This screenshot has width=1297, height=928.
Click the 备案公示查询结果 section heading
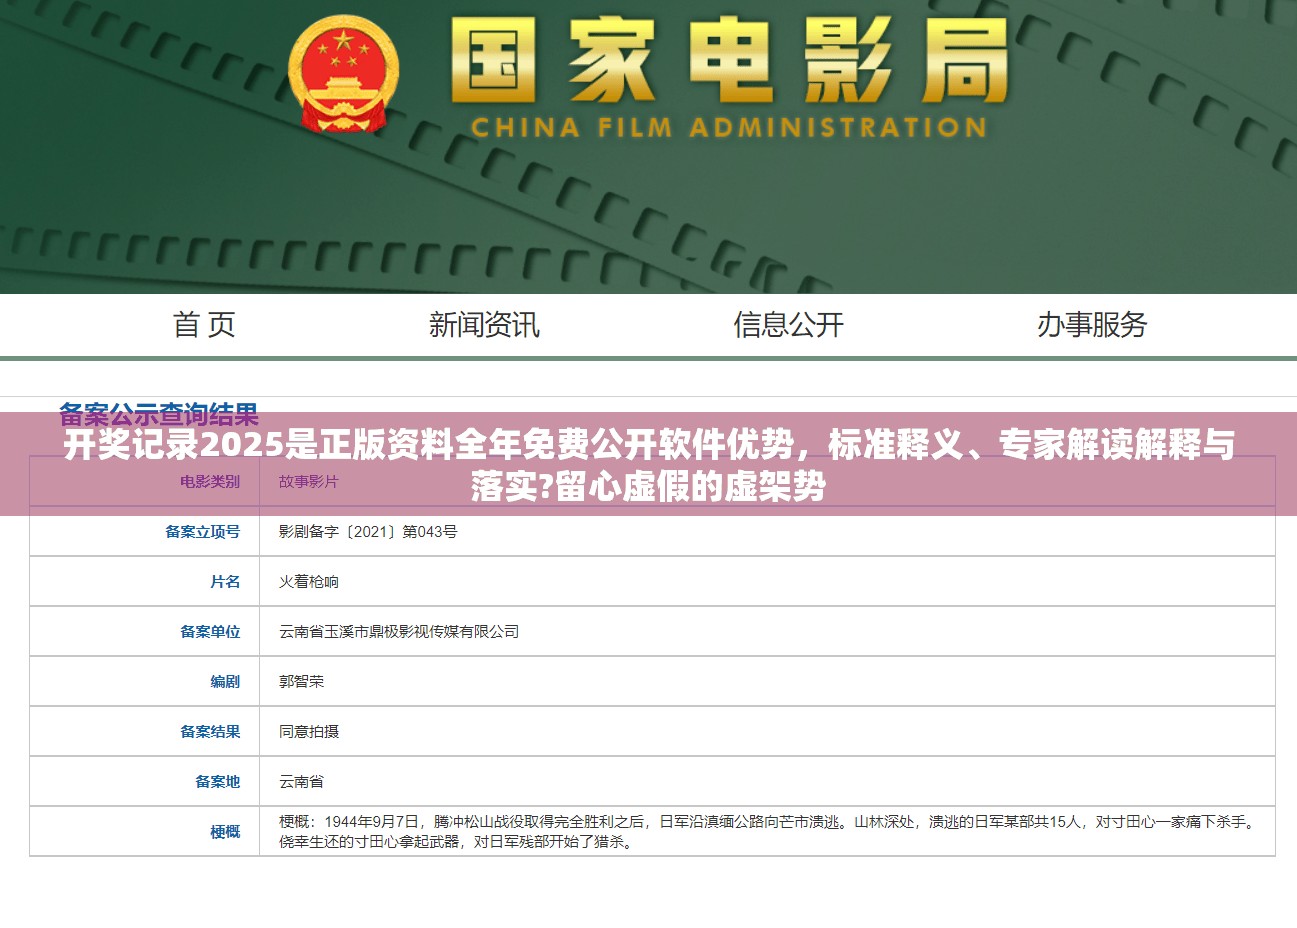(x=159, y=414)
